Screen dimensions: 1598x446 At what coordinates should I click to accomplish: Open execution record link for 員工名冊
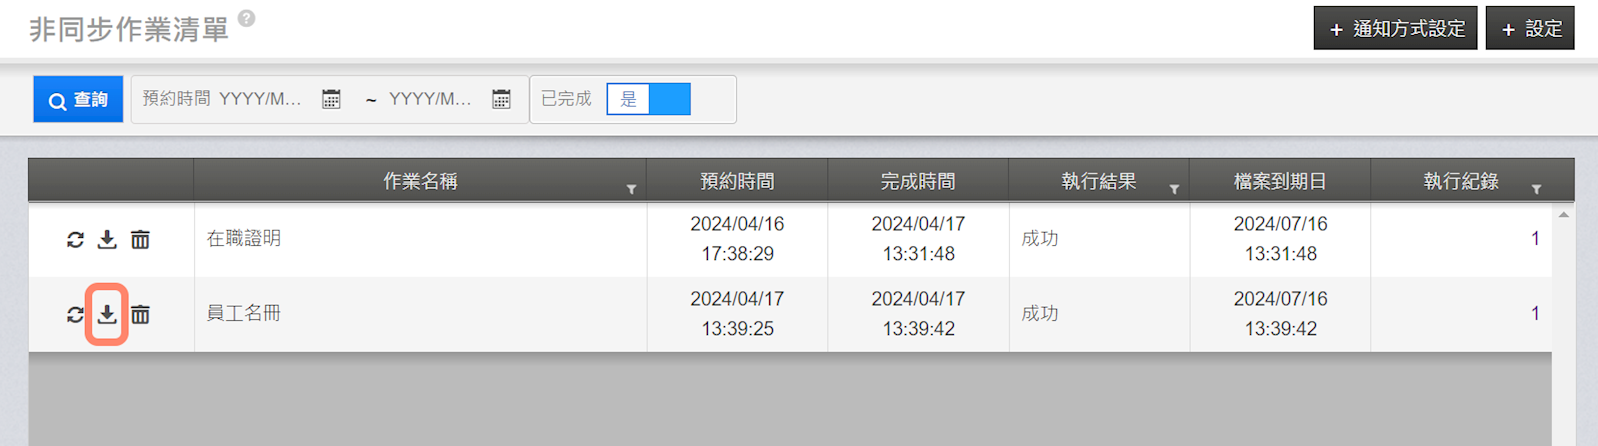coord(1535,313)
